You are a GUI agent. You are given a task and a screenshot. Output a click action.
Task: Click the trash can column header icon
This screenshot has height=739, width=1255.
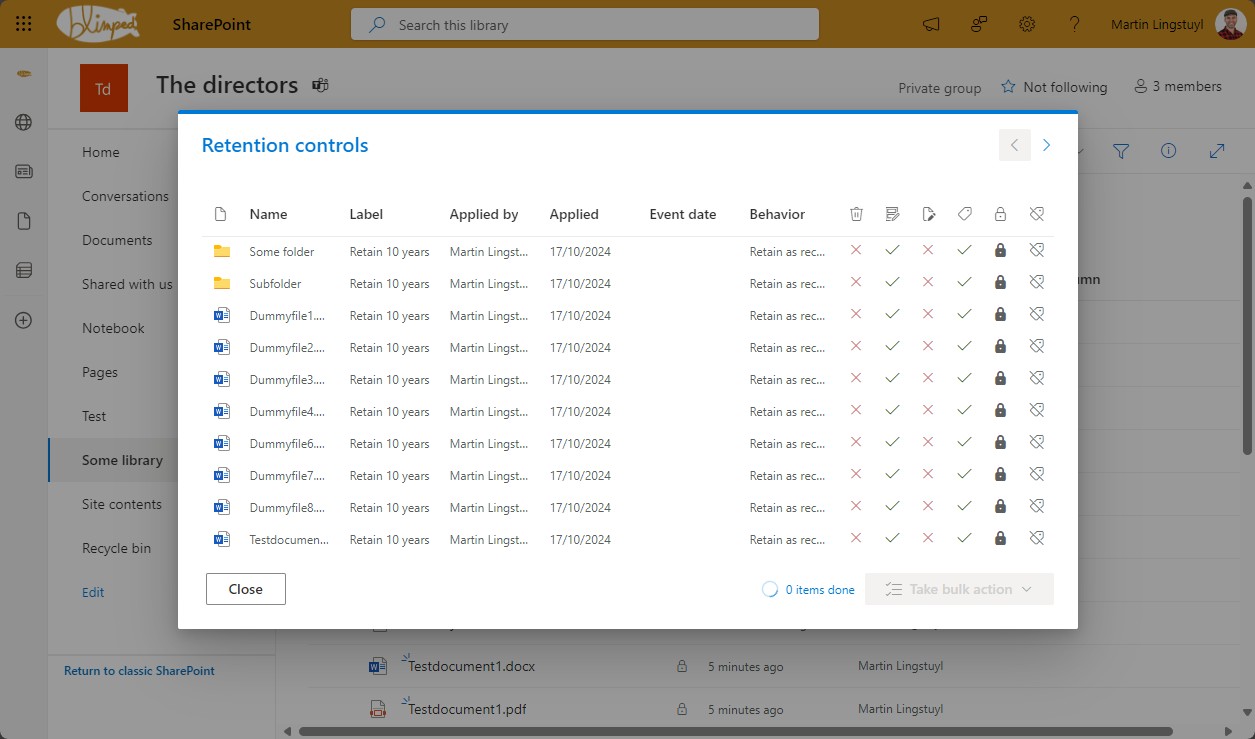(856, 214)
